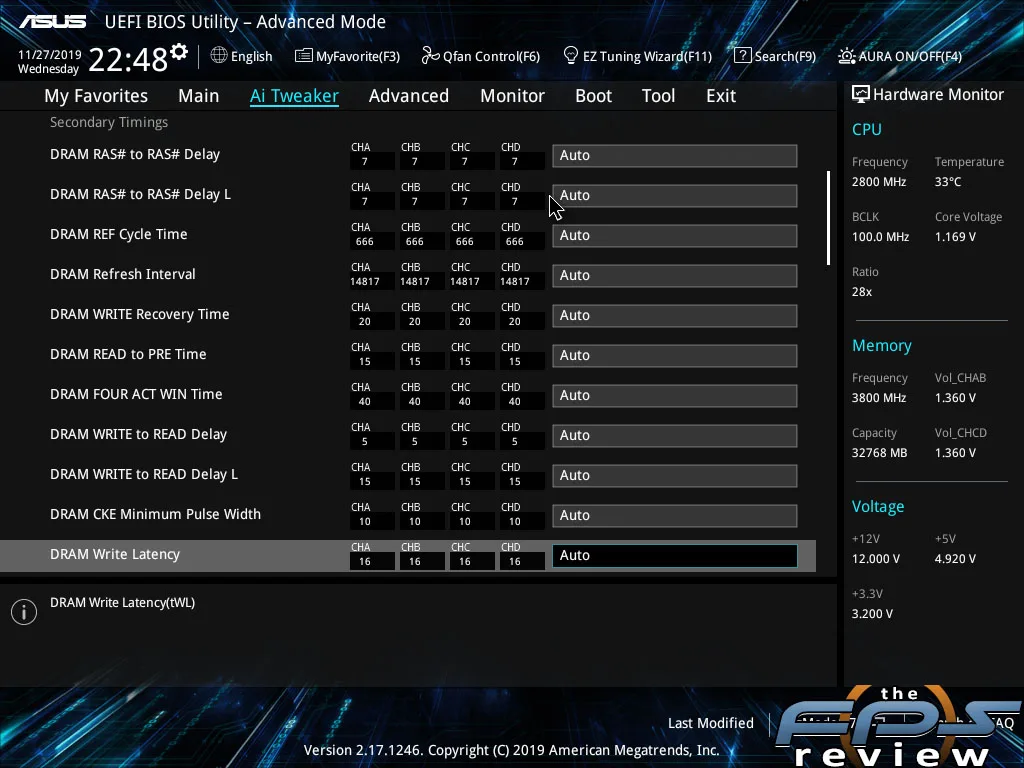The image size is (1024, 768).
Task: Click the Capacity 32768 MB value
Action: (880, 453)
